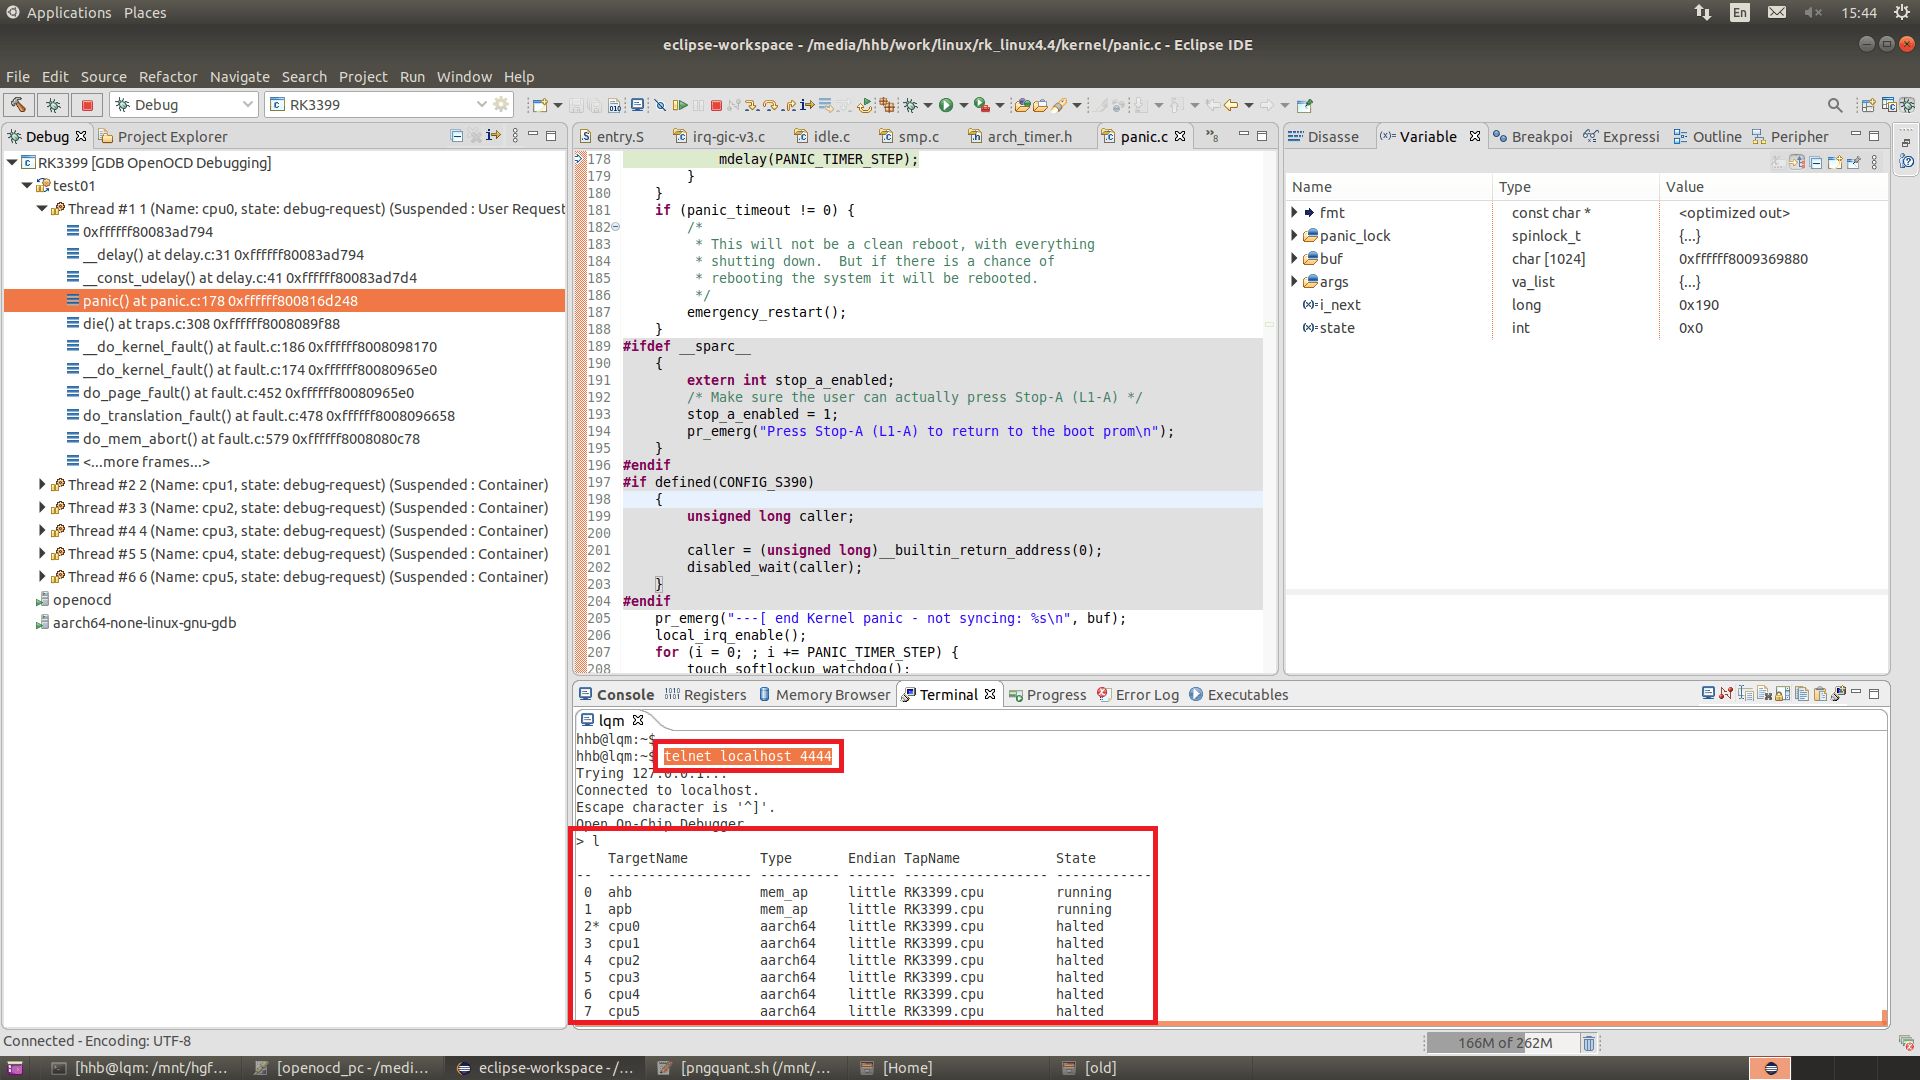The width and height of the screenshot is (1920, 1080).
Task: Select the buf variable row
Action: [1586, 259]
